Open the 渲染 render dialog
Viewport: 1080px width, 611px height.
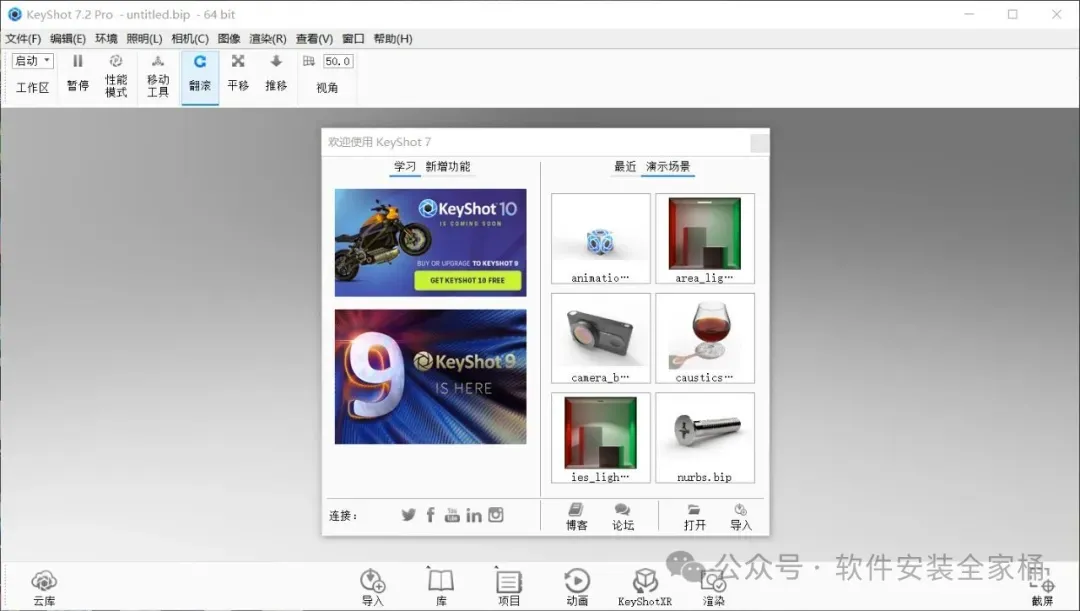[714, 589]
